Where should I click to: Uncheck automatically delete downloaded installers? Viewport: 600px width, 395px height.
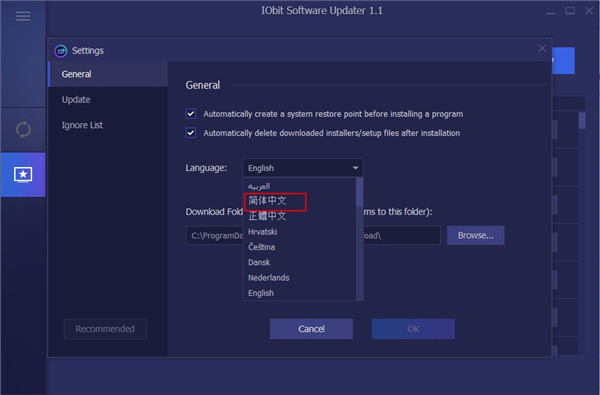point(191,133)
